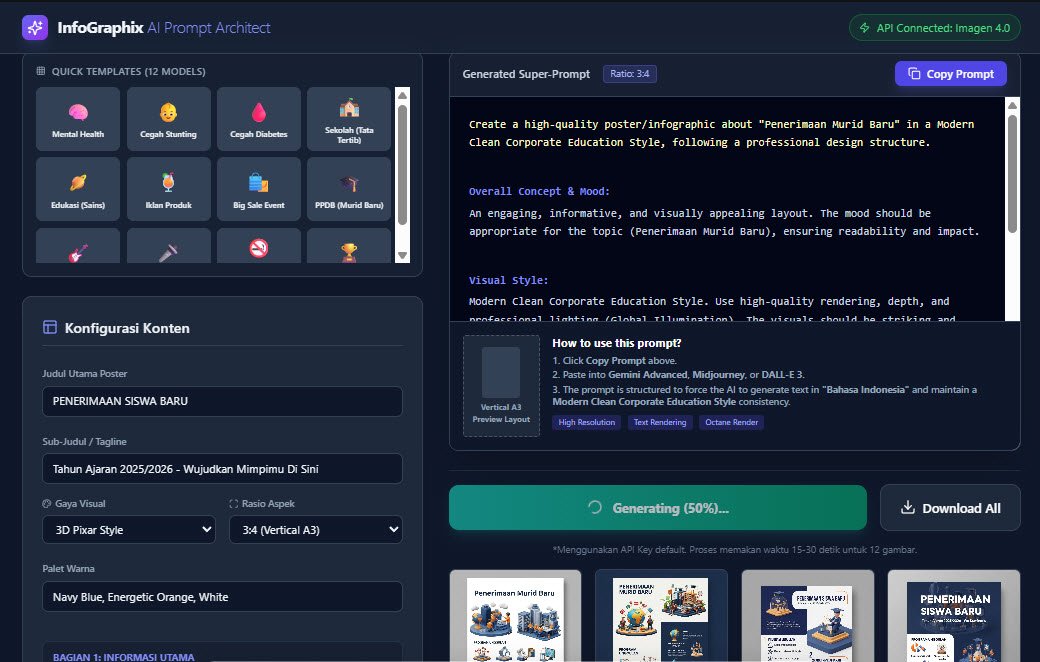Click the Konfigurasi Konten panel icon
1040x662 pixels.
(x=50, y=327)
